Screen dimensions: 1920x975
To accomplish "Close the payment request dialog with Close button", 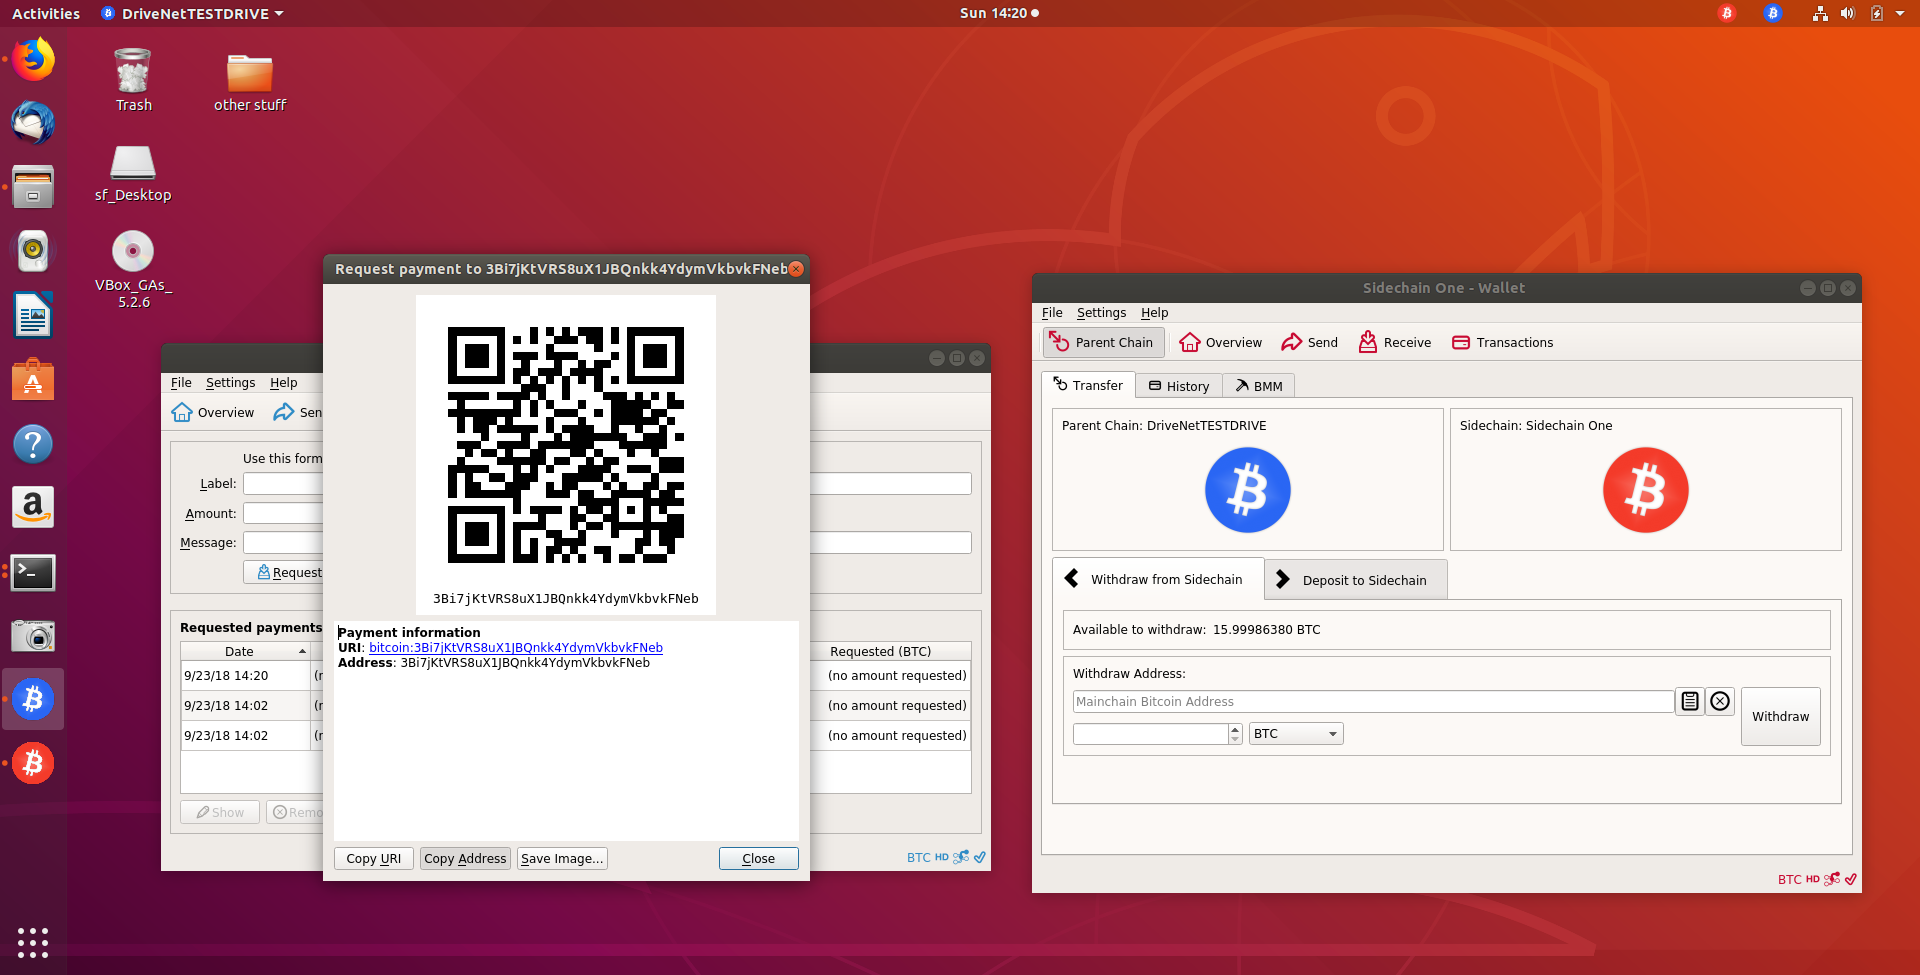I will click(x=758, y=858).
